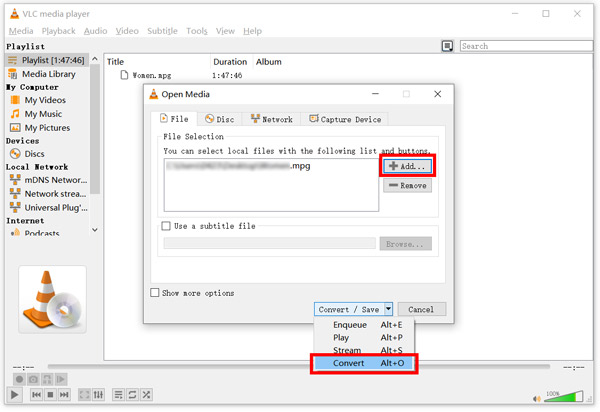
Task: Choose Stream from dropdown menu
Action: pos(364,350)
